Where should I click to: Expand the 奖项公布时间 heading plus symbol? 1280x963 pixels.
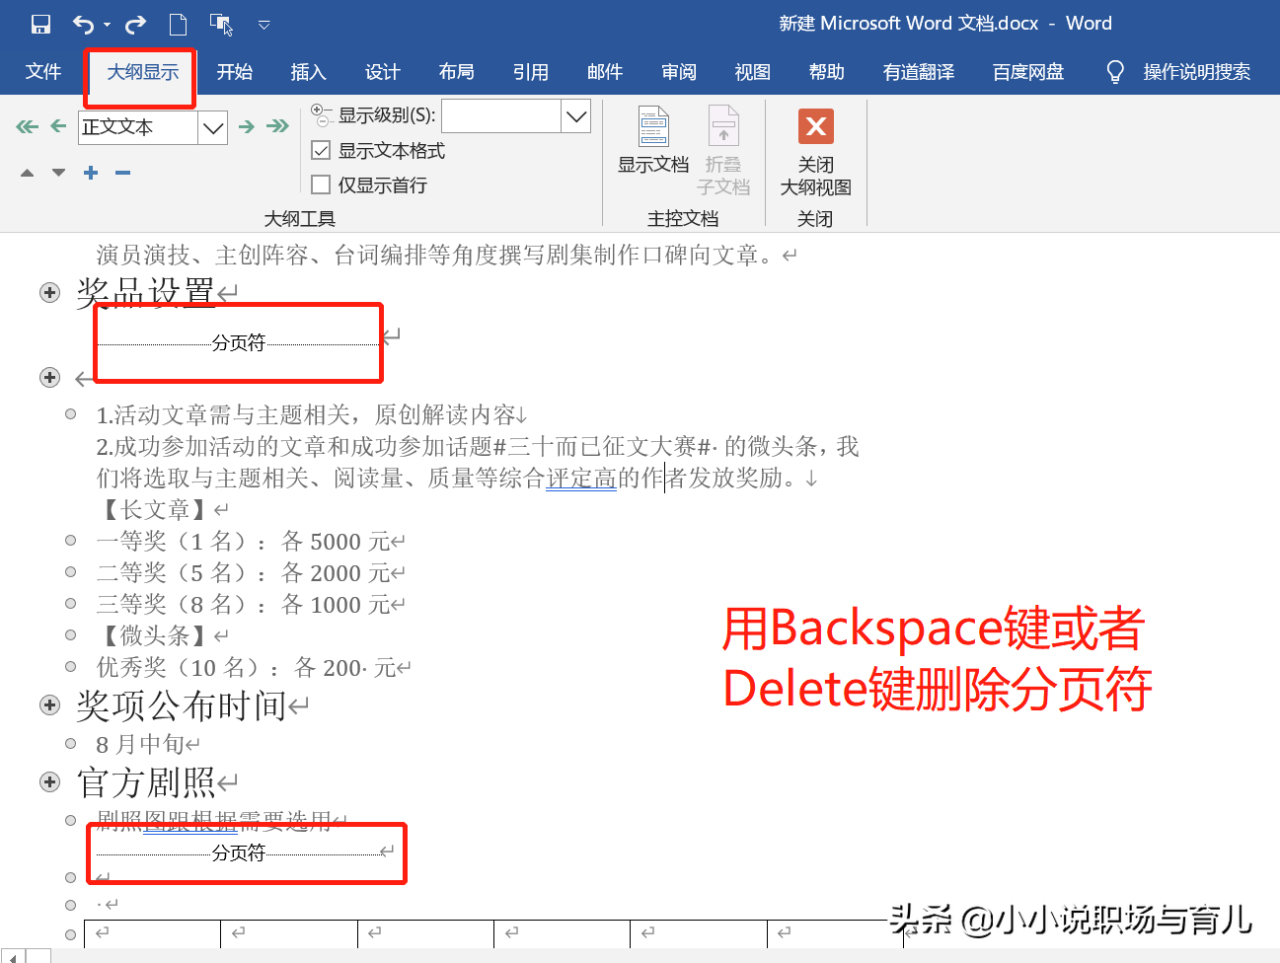[50, 705]
